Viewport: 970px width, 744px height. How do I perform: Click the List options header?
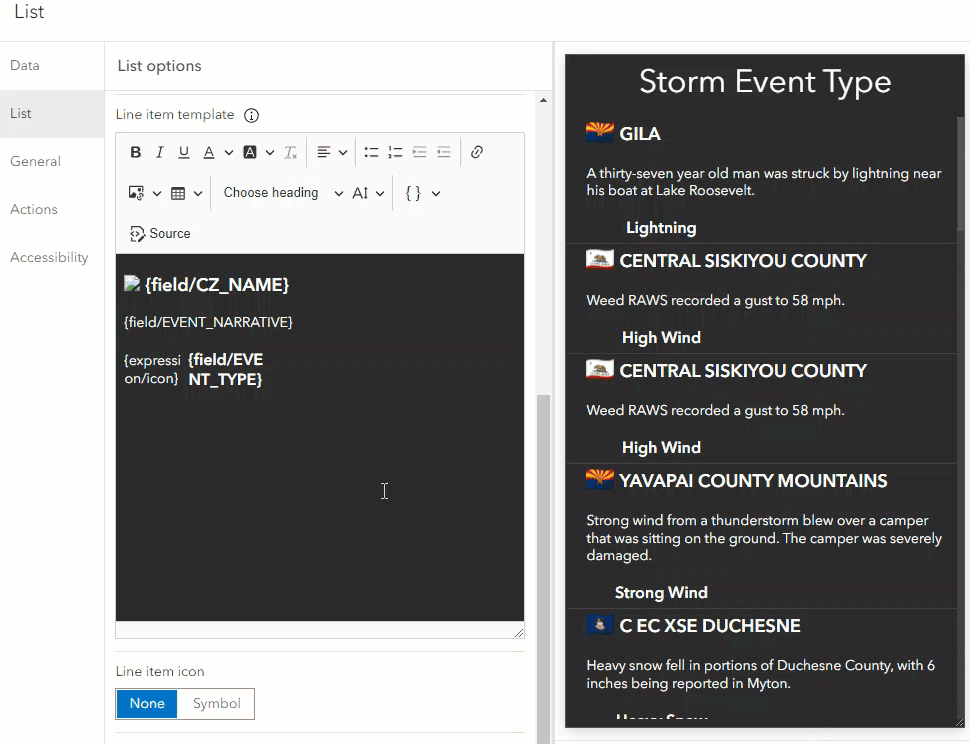tap(159, 66)
